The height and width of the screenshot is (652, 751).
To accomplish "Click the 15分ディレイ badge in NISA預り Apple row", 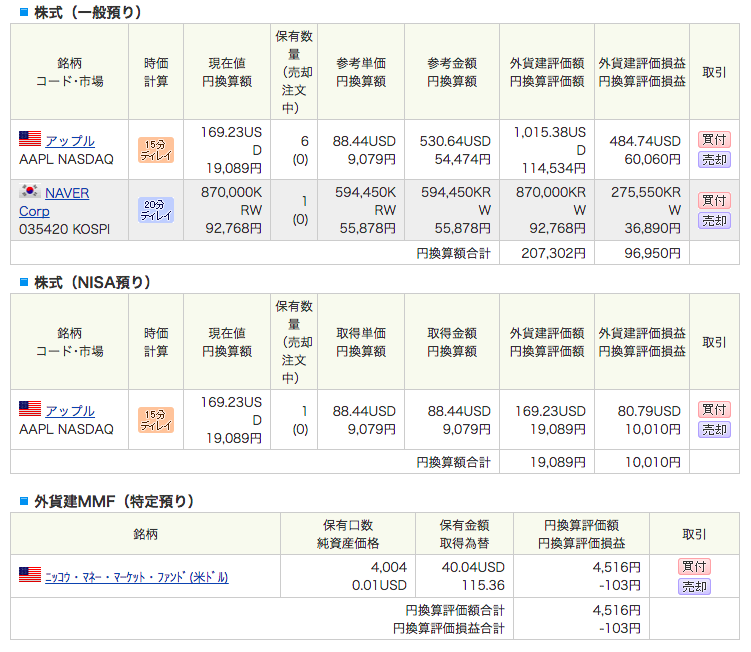I will click(156, 420).
